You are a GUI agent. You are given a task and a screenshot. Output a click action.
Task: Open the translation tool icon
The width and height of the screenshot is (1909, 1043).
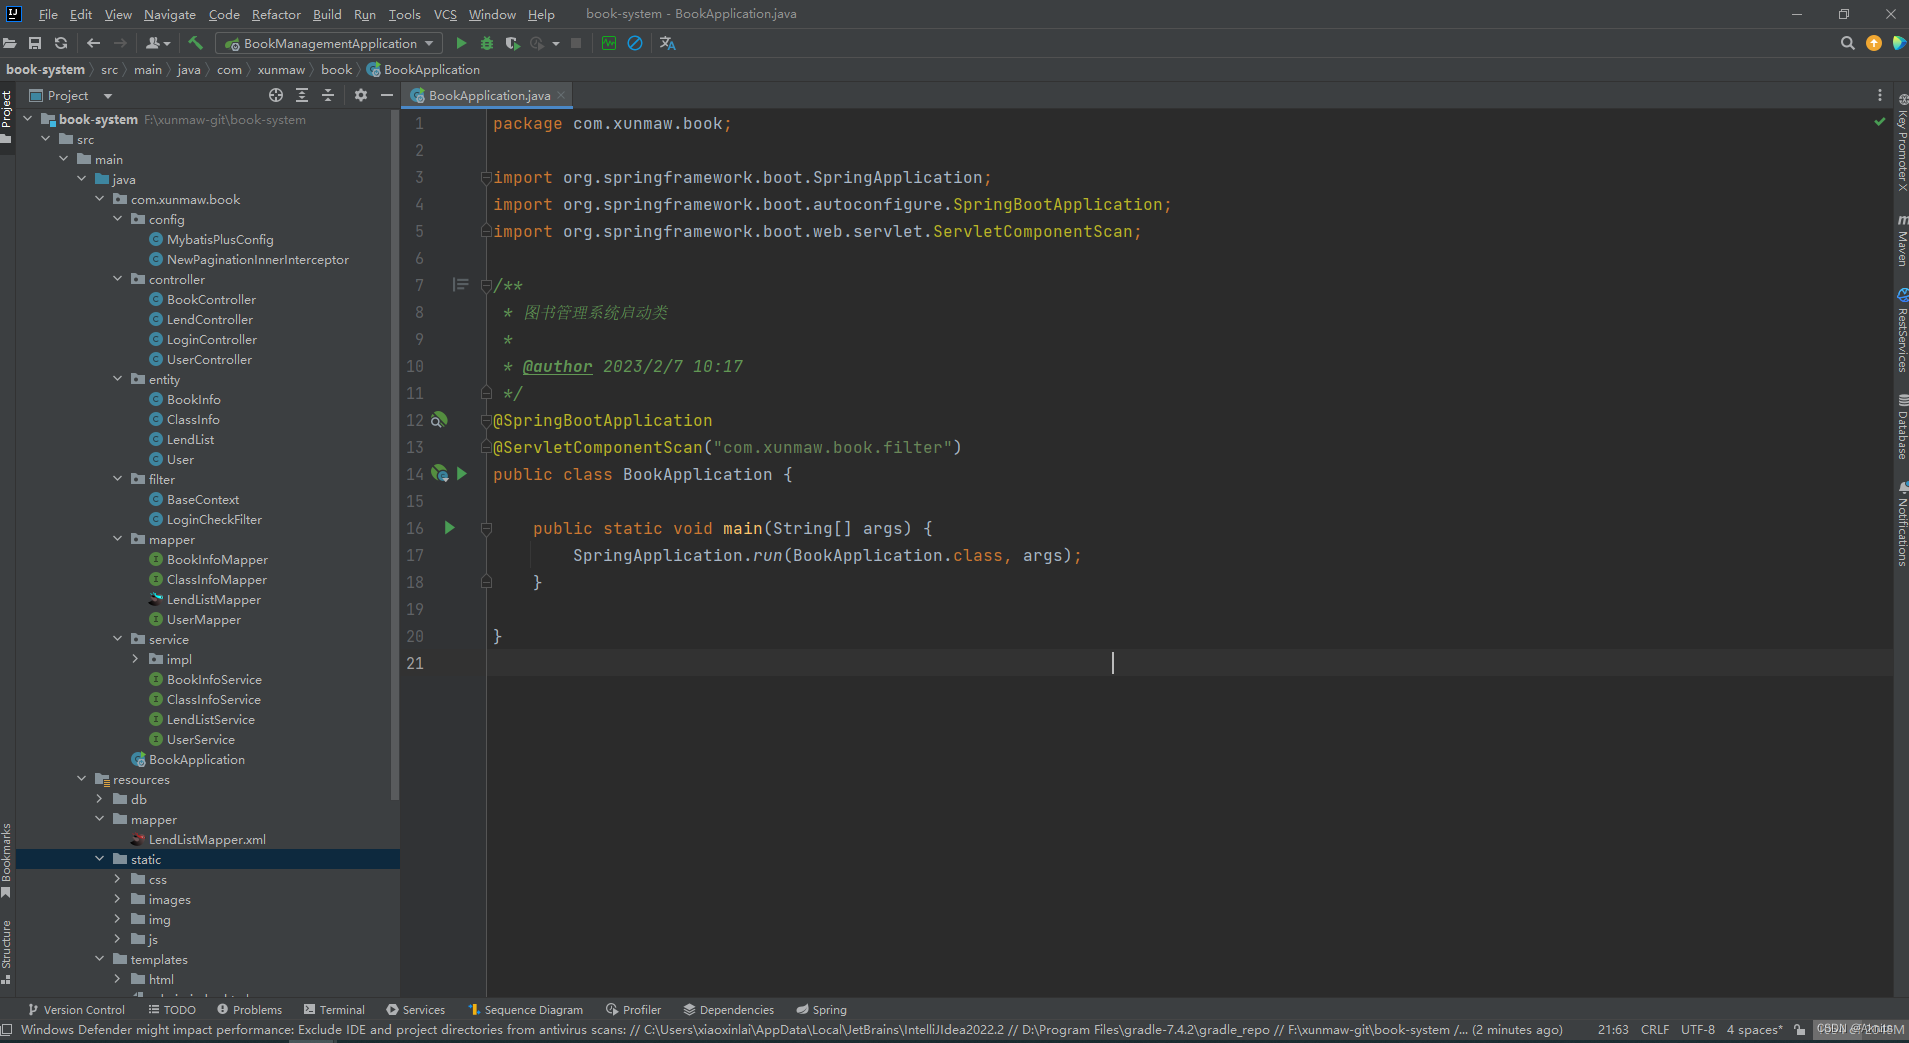666,43
